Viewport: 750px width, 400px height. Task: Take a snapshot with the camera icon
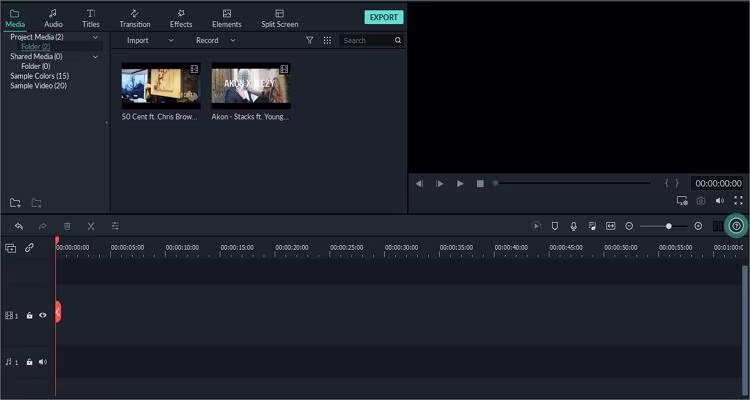tap(701, 201)
